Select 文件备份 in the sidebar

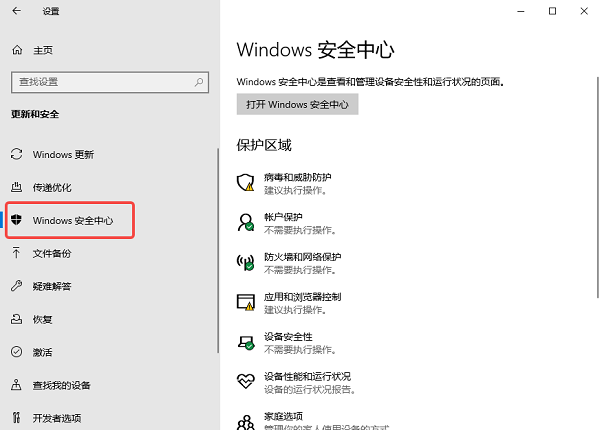52,253
